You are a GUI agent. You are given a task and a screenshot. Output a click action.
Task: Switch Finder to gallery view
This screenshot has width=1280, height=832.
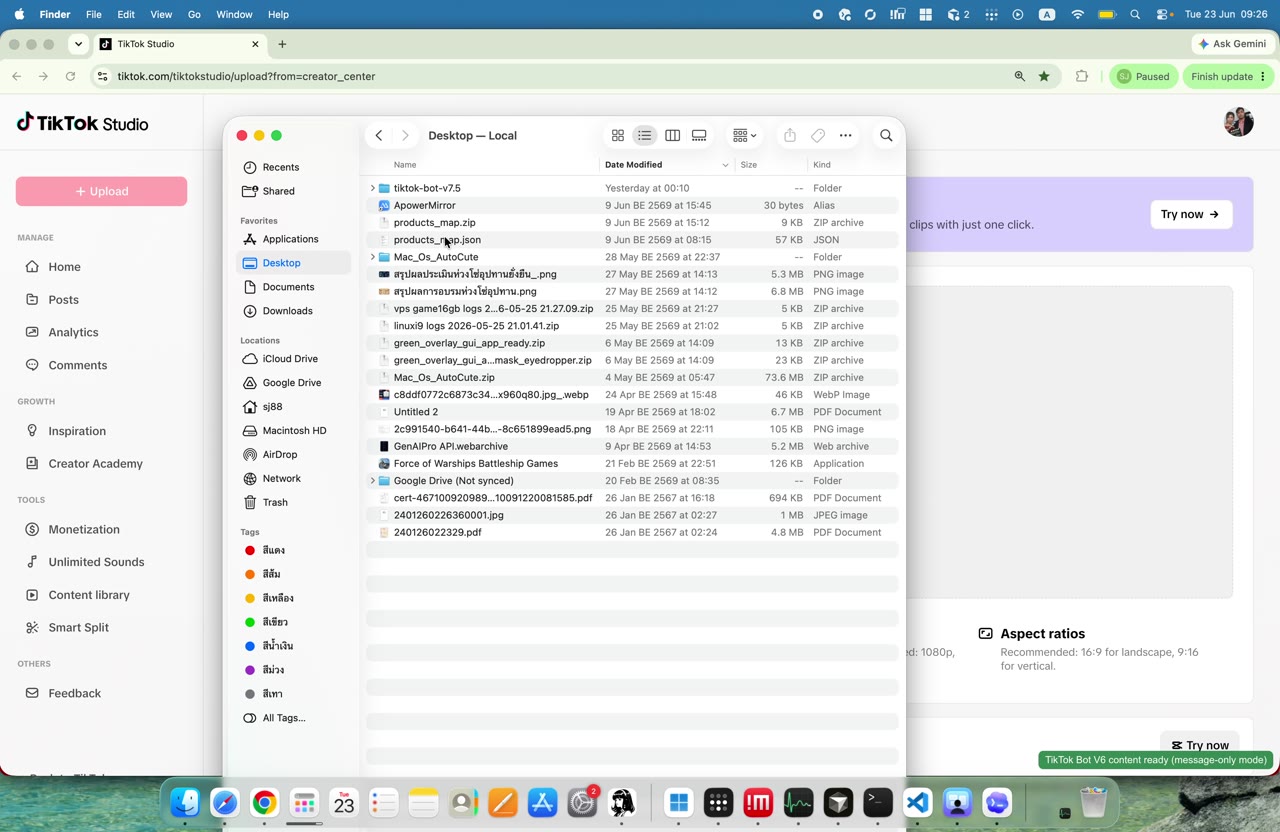tap(699, 136)
